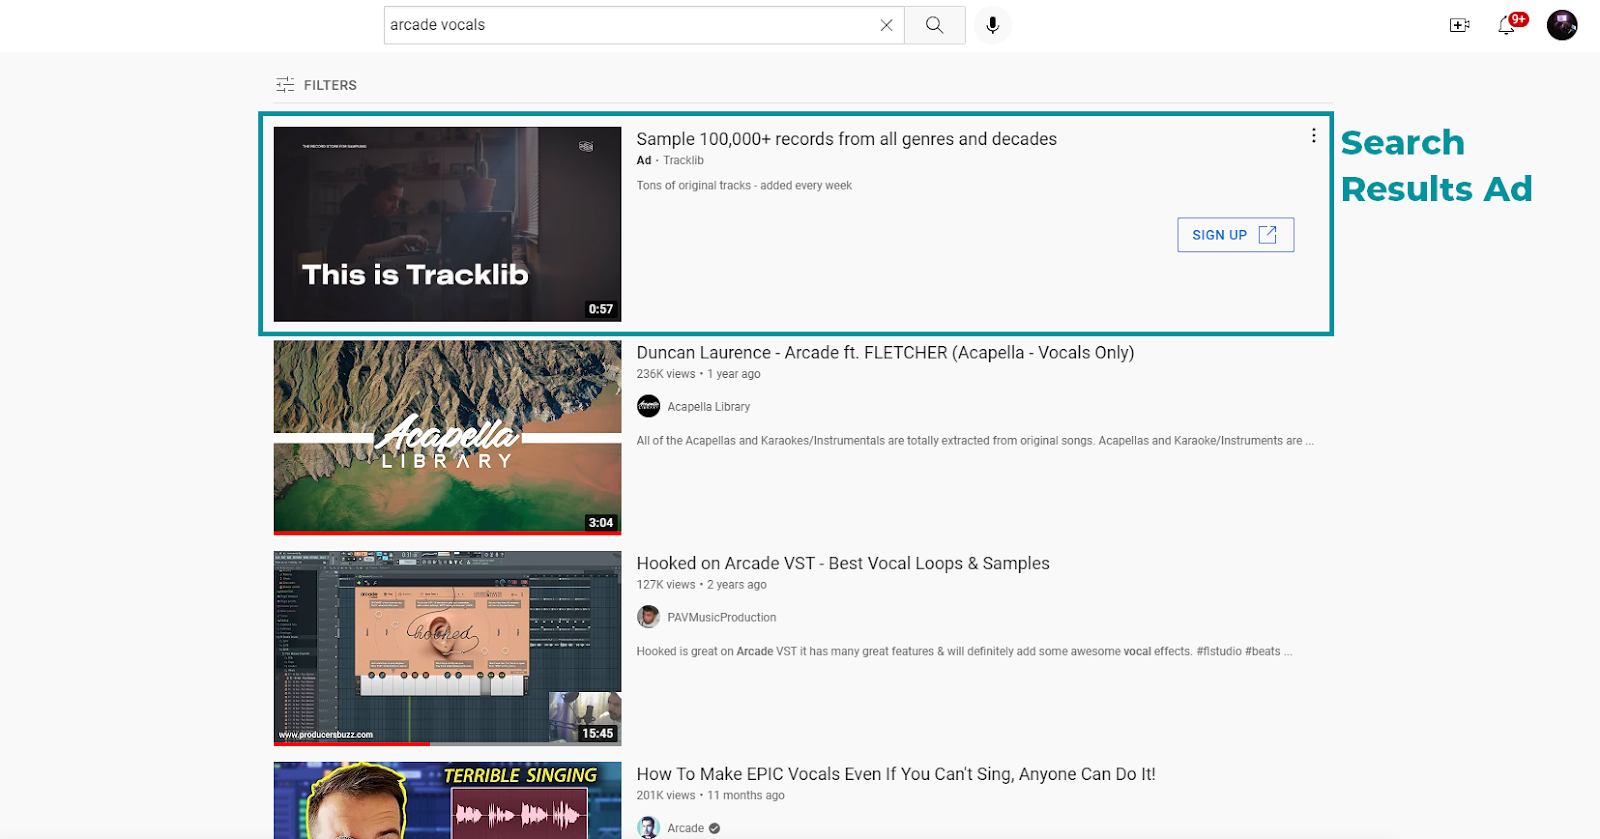Click the magnifying glass search button

[x=934, y=25]
